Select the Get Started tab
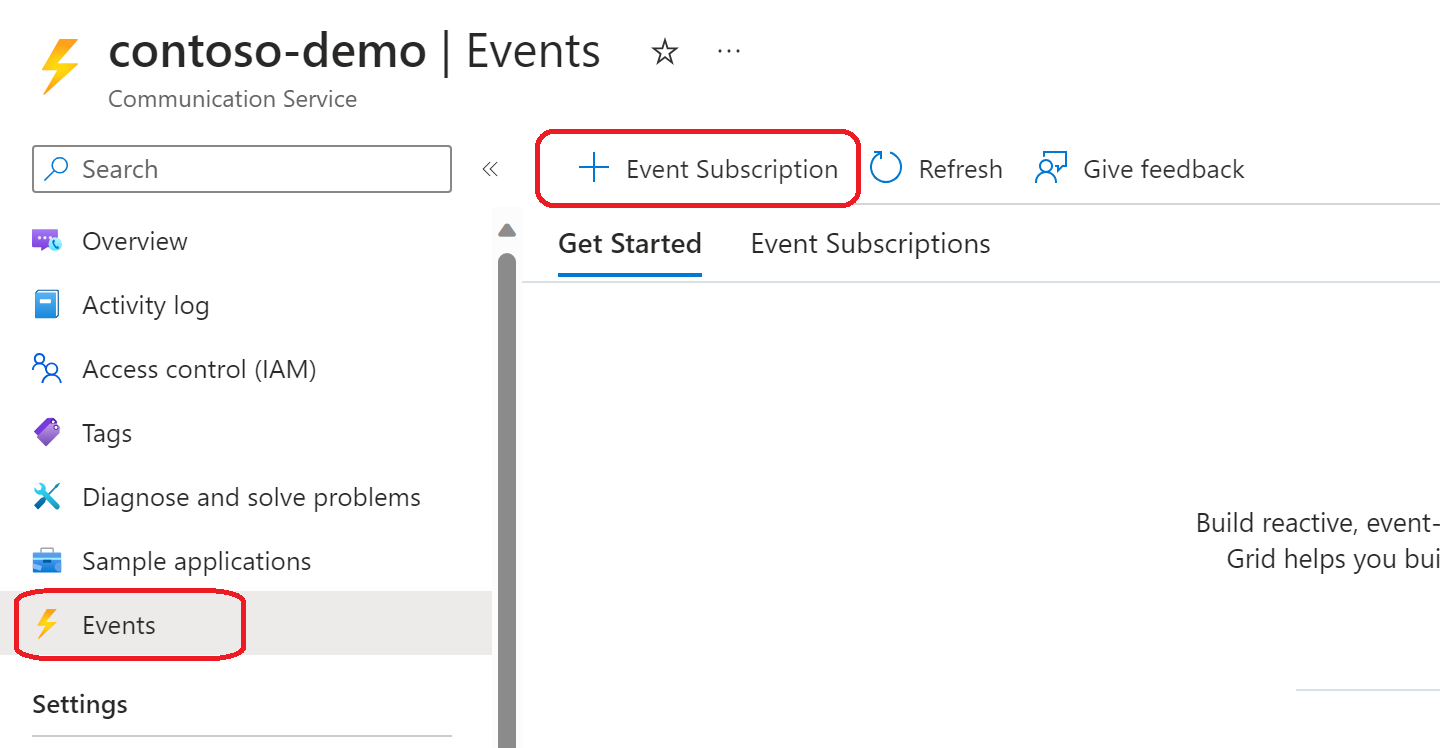The image size is (1440, 748). pyautogui.click(x=629, y=244)
